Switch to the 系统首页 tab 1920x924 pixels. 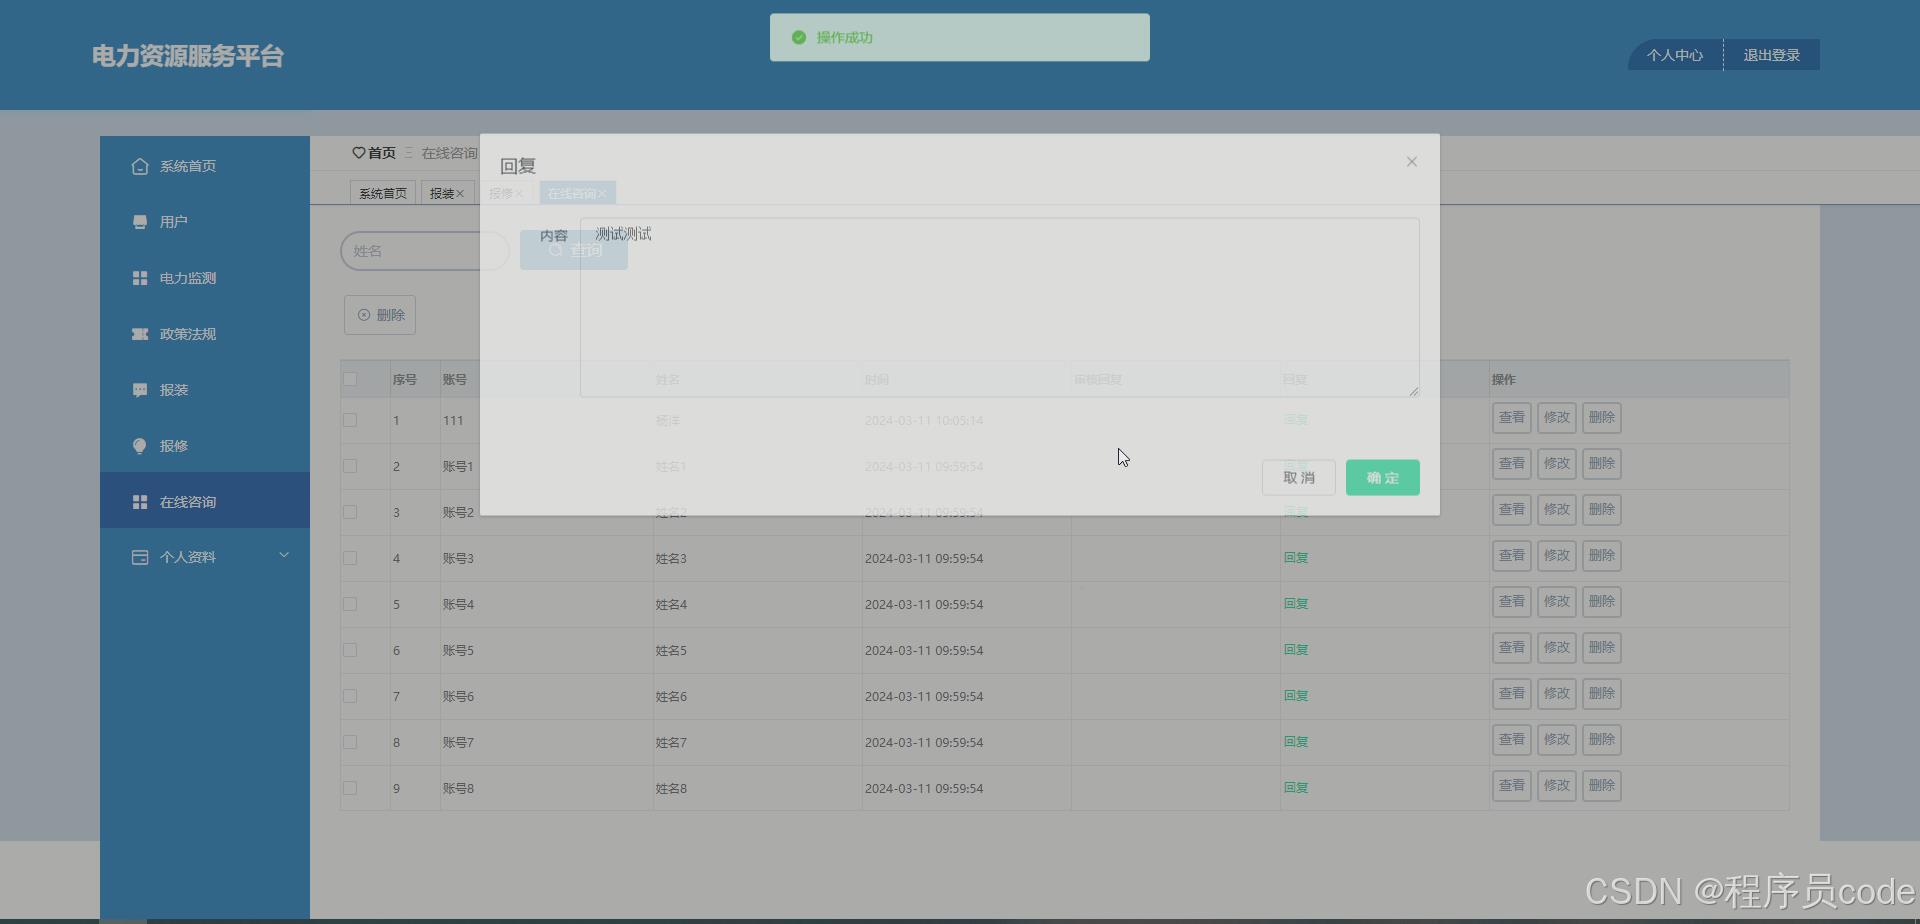coord(382,192)
